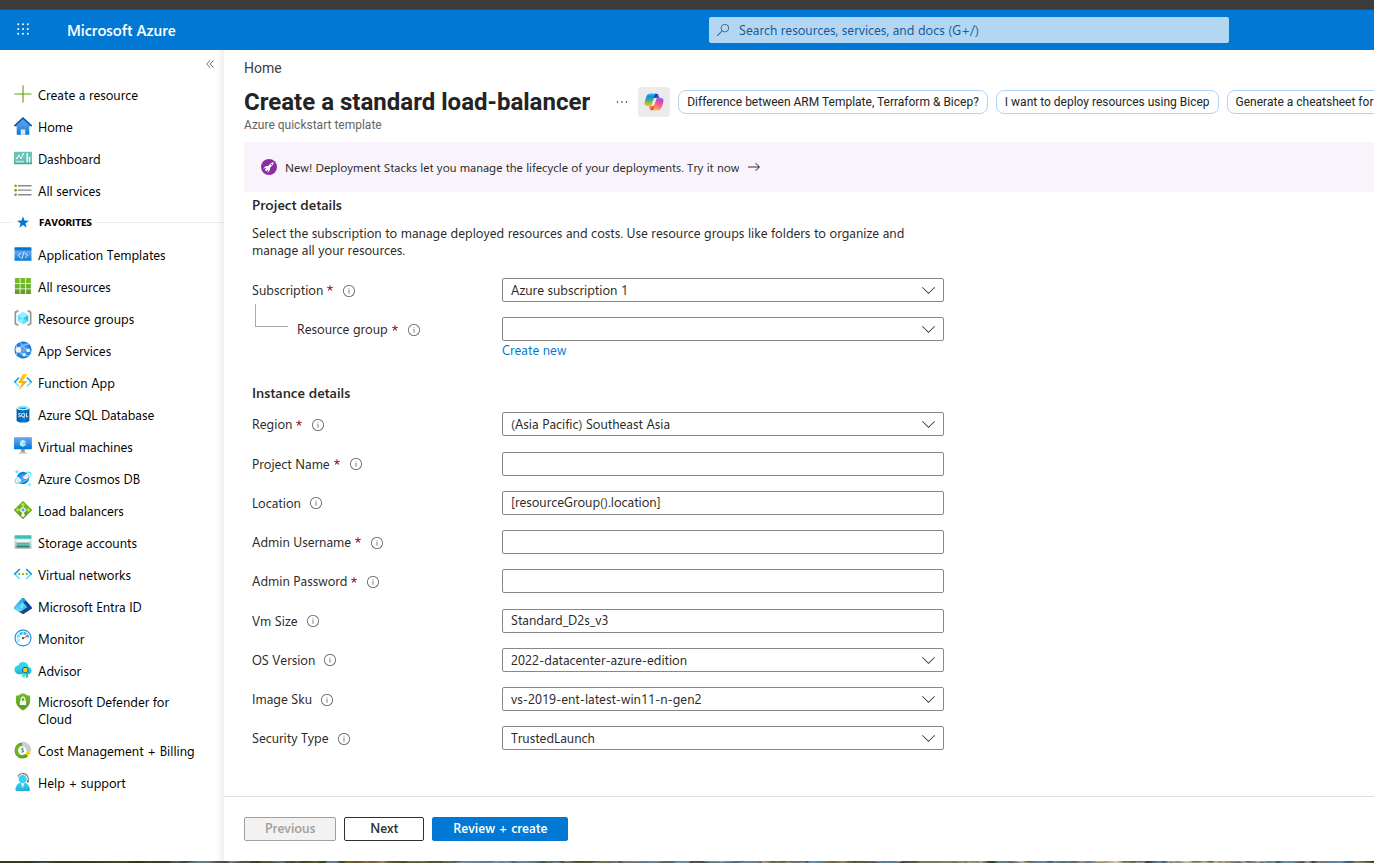The width and height of the screenshot is (1374, 863).
Task: Open the Security Type dropdown
Action: 723,738
